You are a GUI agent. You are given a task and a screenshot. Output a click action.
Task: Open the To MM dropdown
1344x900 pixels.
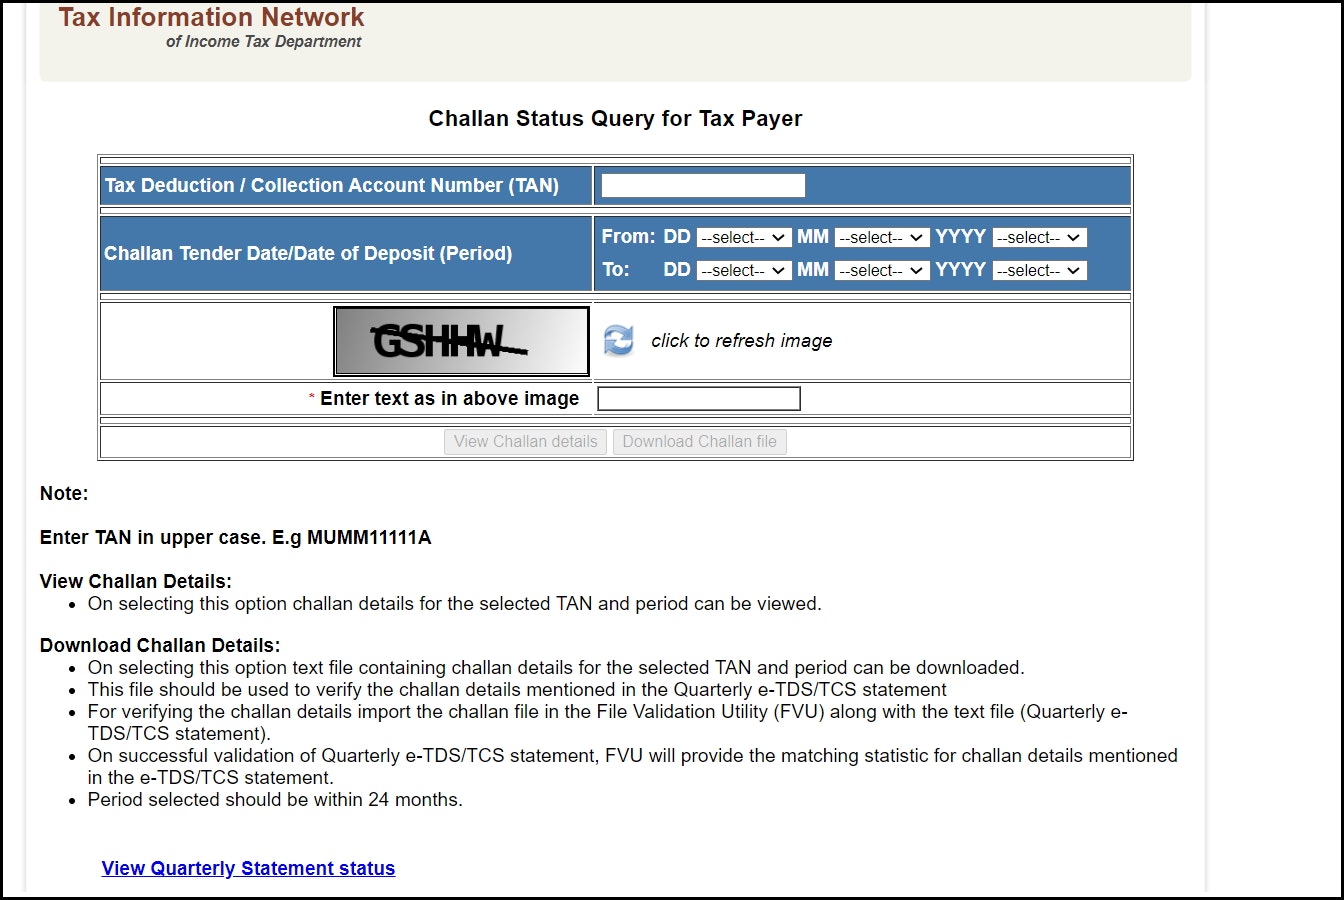tap(881, 270)
